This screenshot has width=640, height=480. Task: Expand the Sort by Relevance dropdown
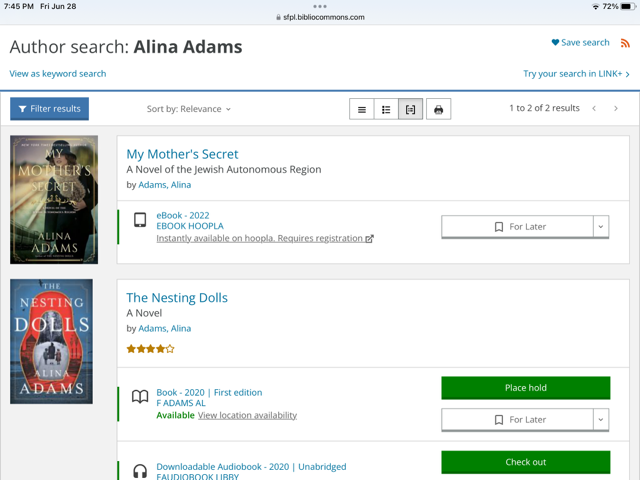coord(189,109)
